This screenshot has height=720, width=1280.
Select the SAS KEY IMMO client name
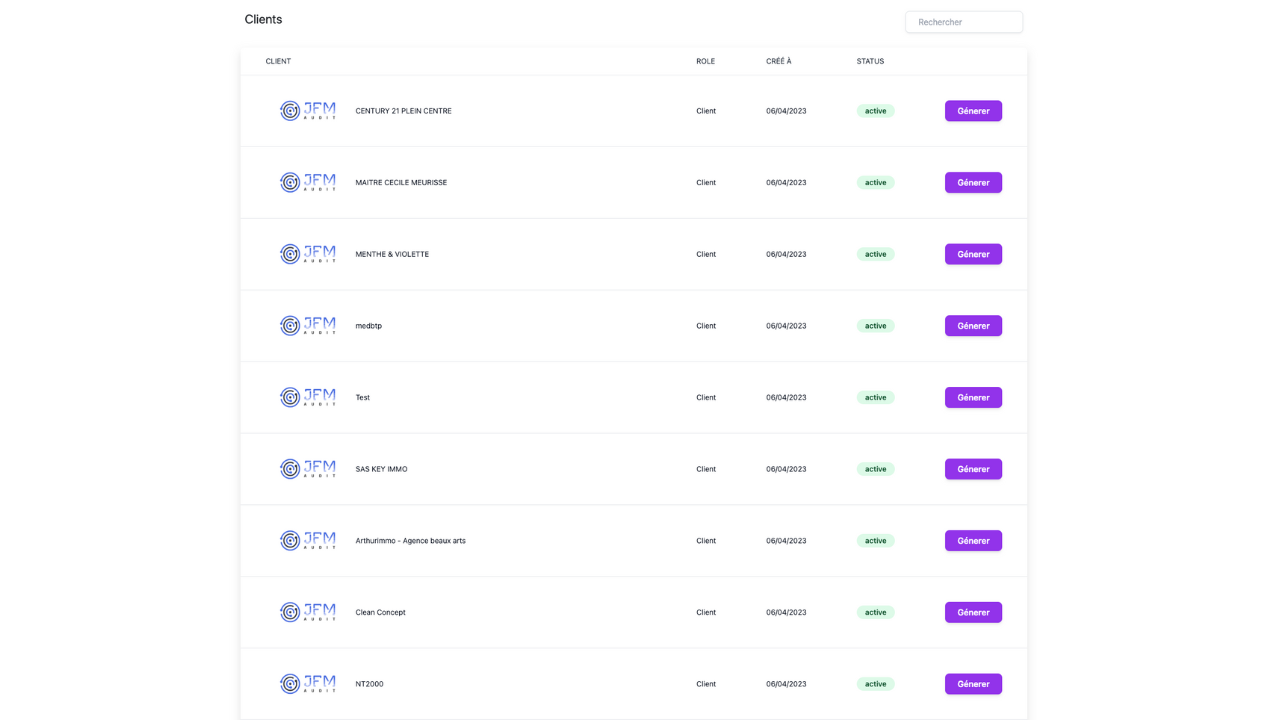pos(381,469)
